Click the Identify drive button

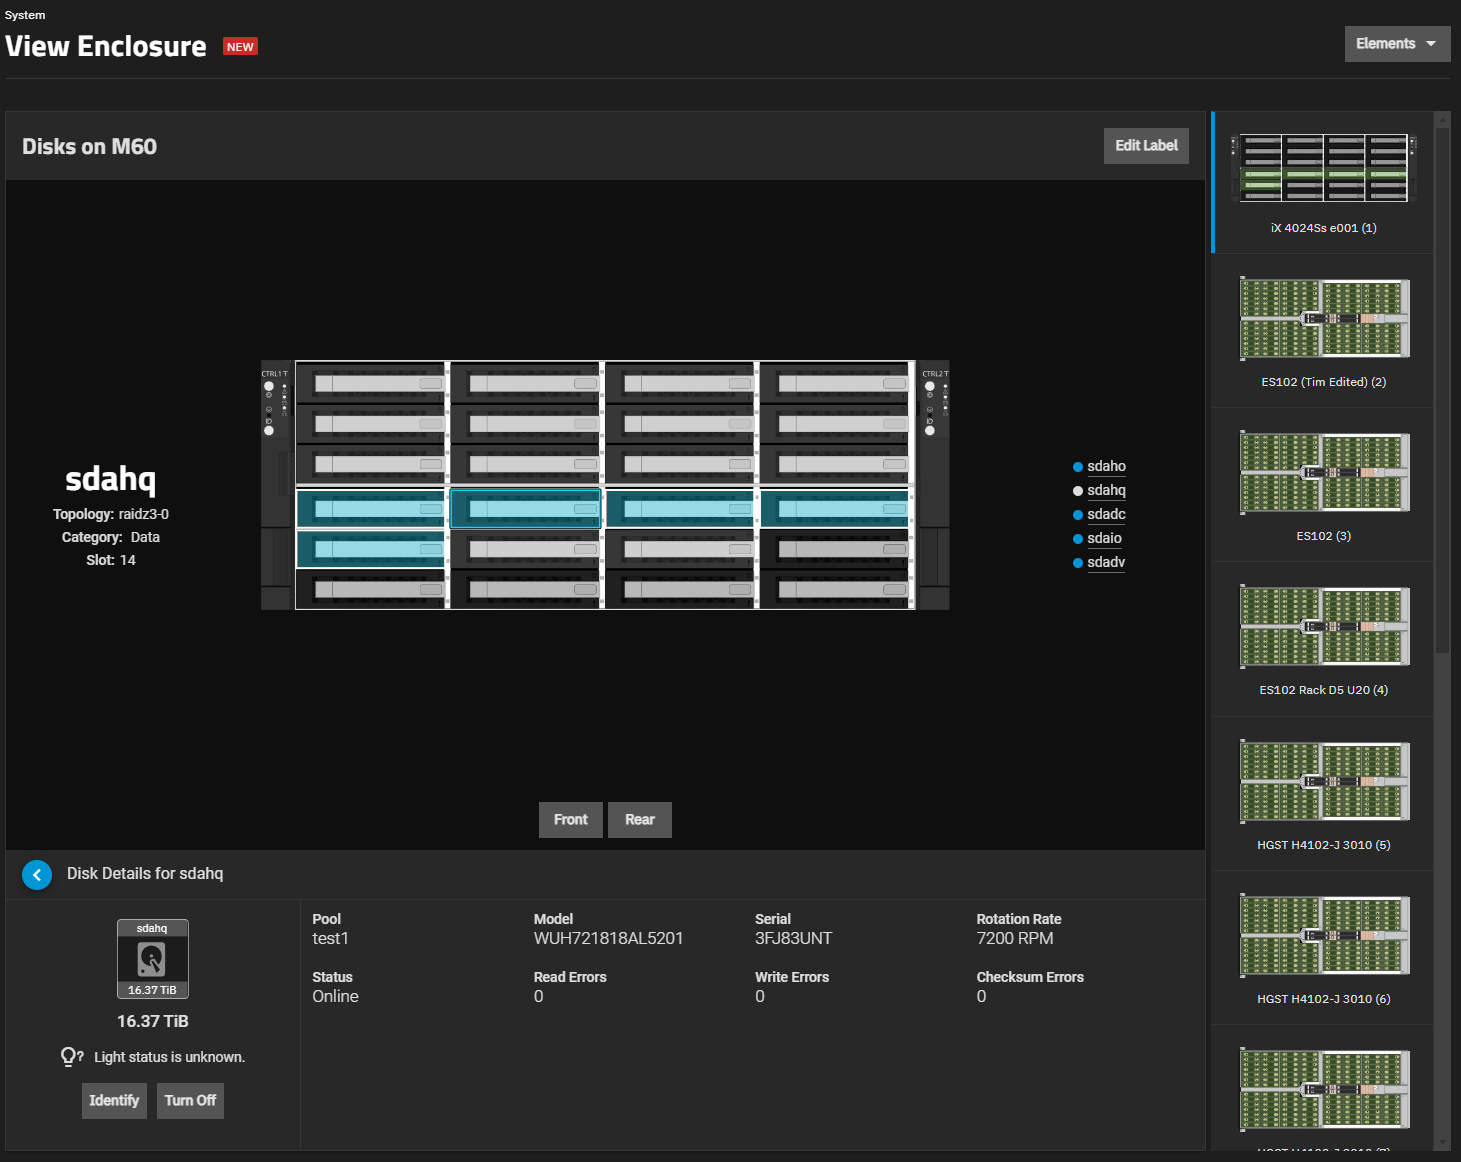[114, 1101]
